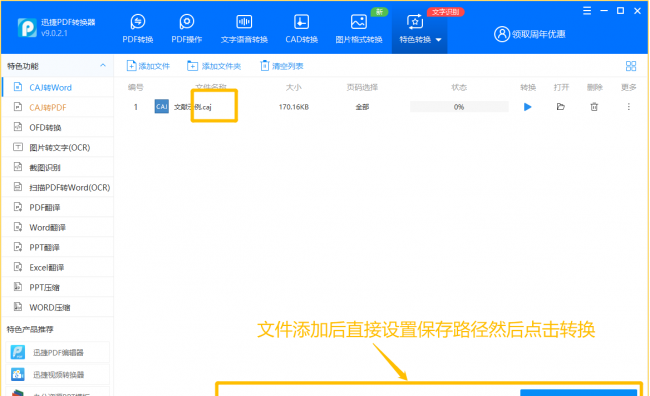650x396 pixels.
Task: Click the 全部 page selection cell
Action: (x=362, y=107)
